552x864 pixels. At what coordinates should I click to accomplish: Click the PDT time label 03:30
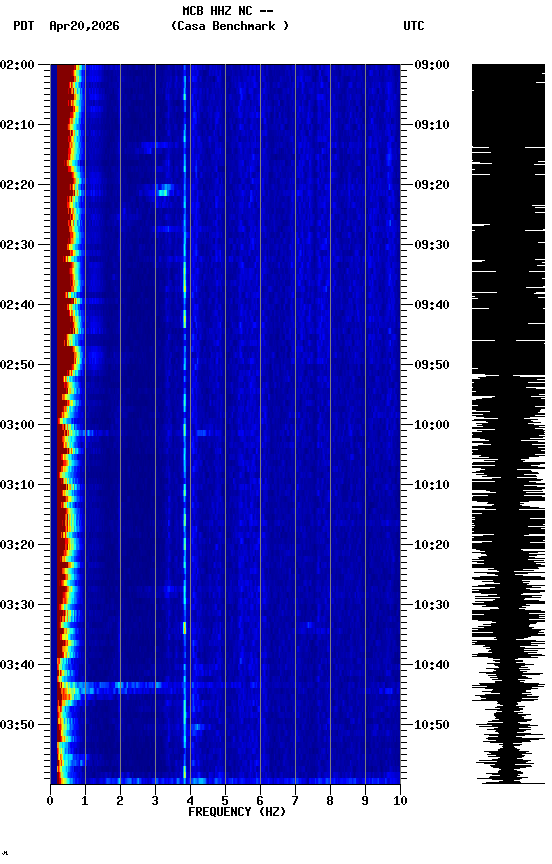(x=17, y=606)
